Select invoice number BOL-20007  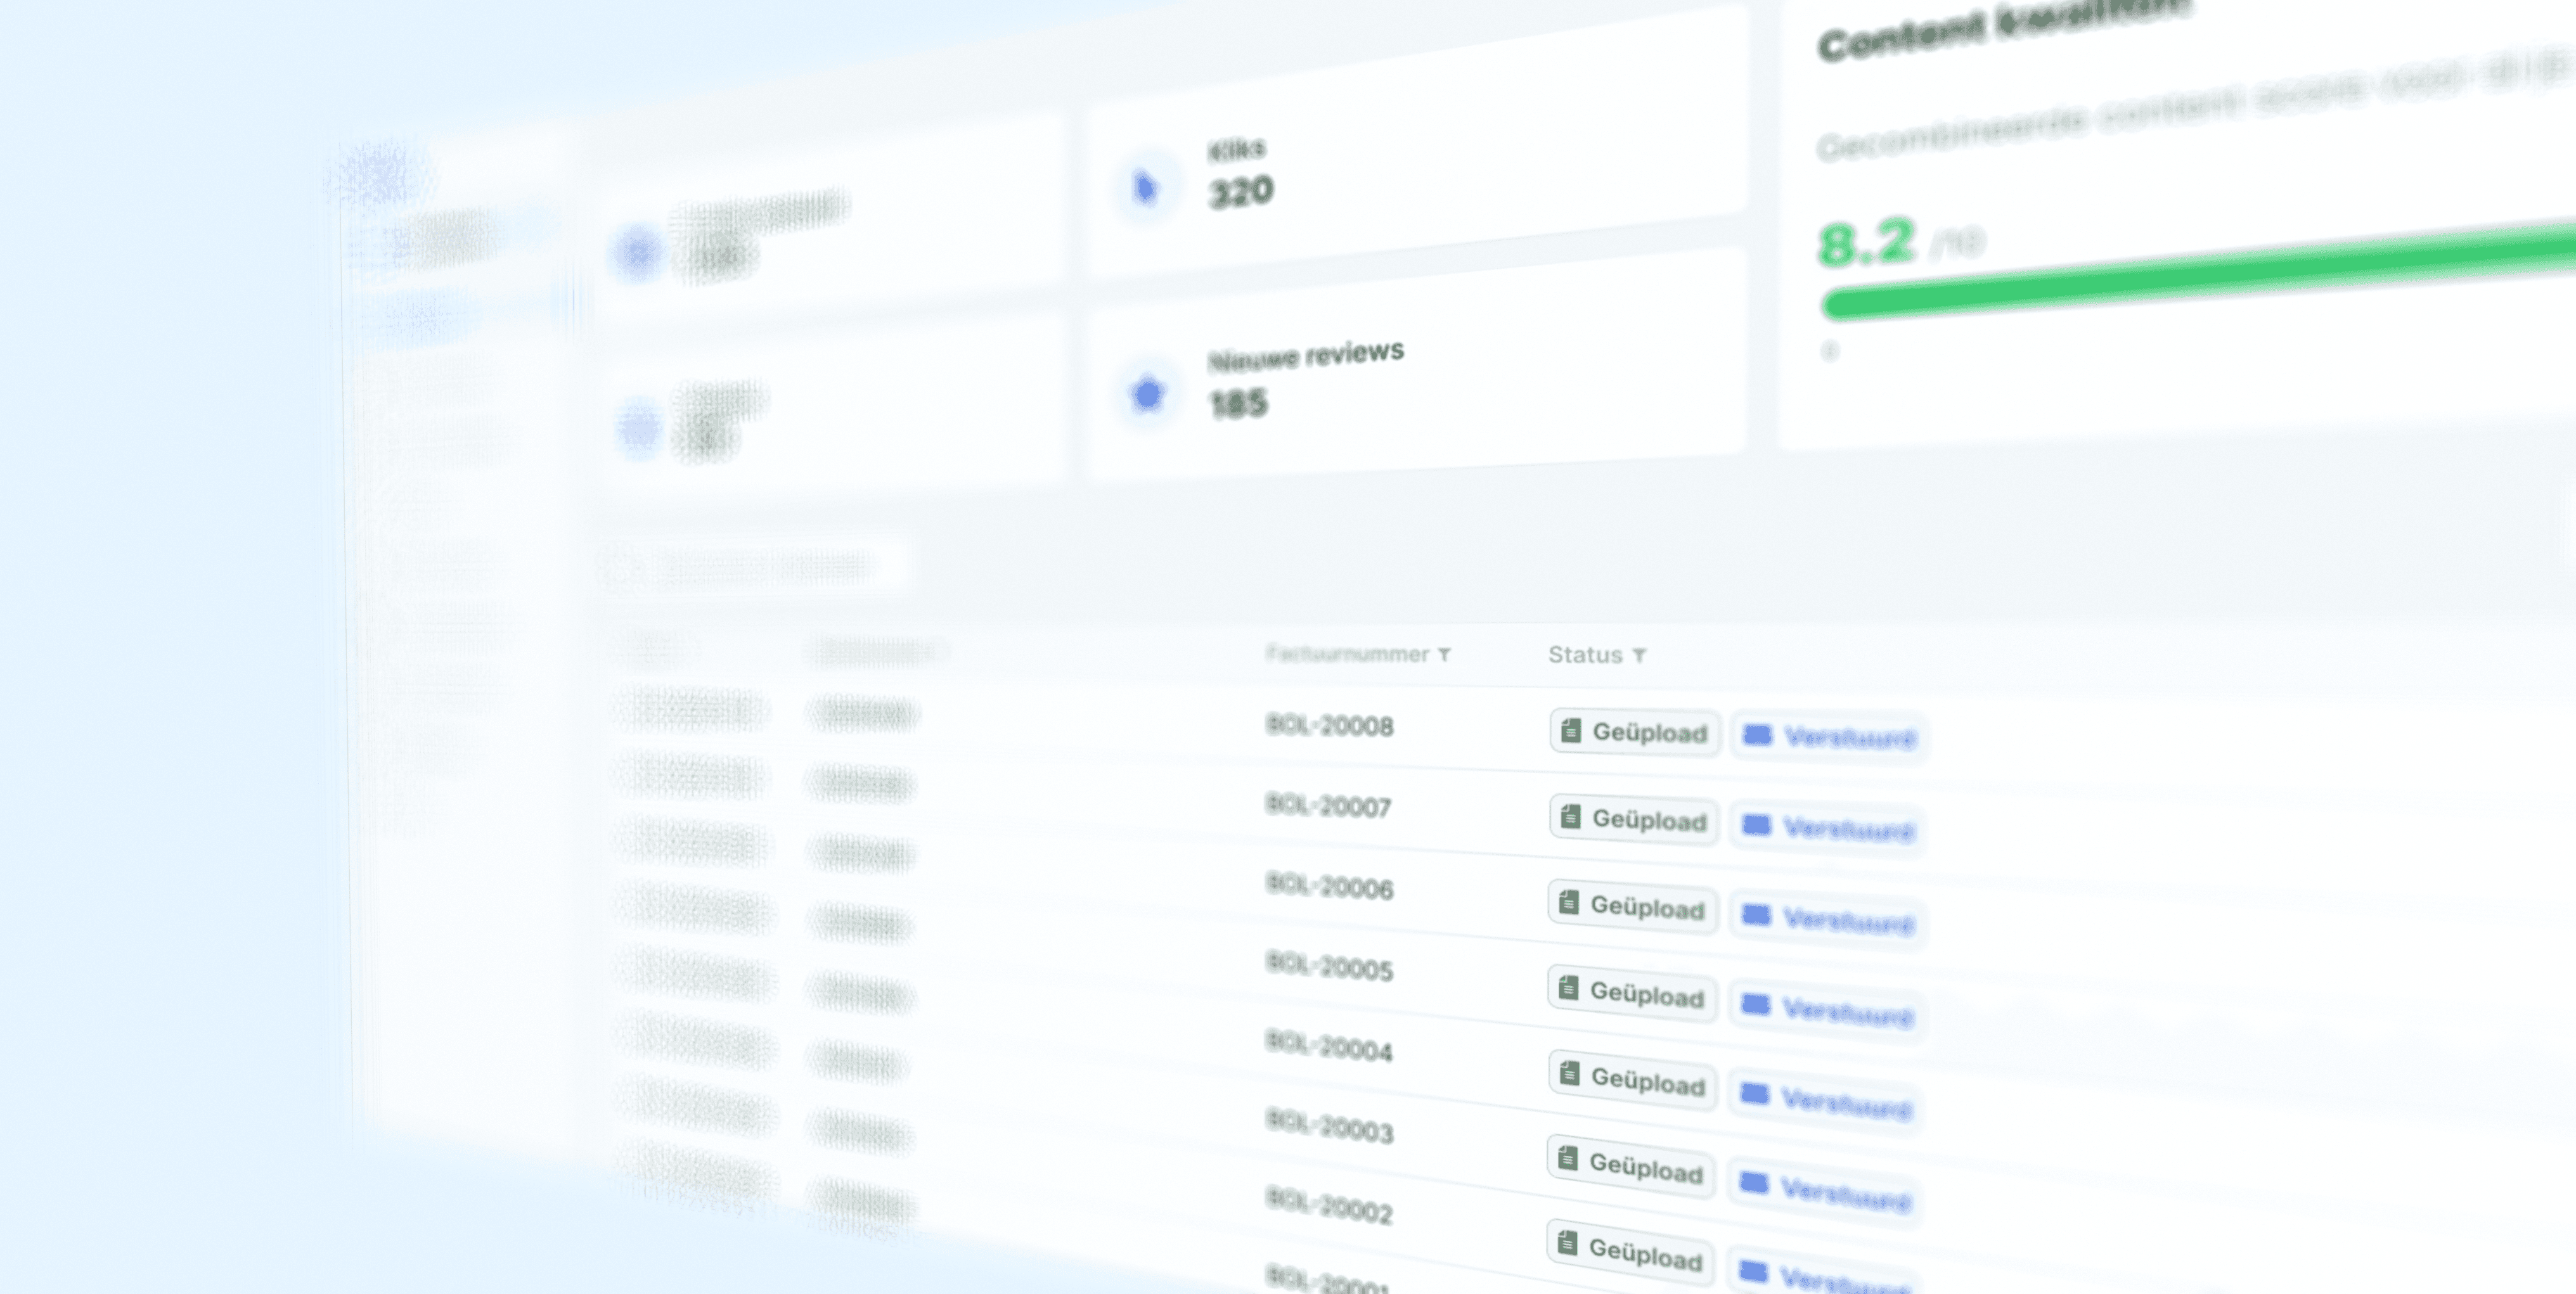[x=1328, y=806]
